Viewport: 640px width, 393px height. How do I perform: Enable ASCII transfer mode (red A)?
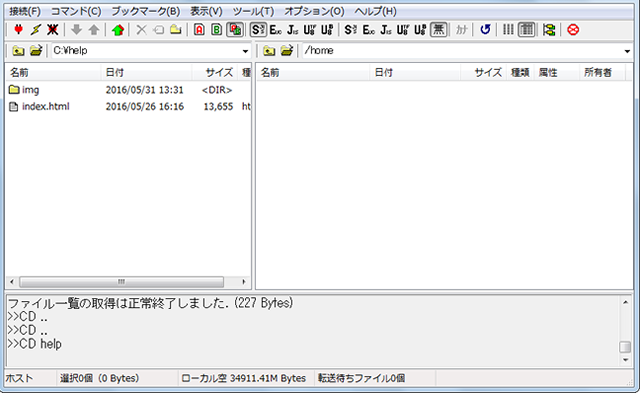[x=199, y=30]
